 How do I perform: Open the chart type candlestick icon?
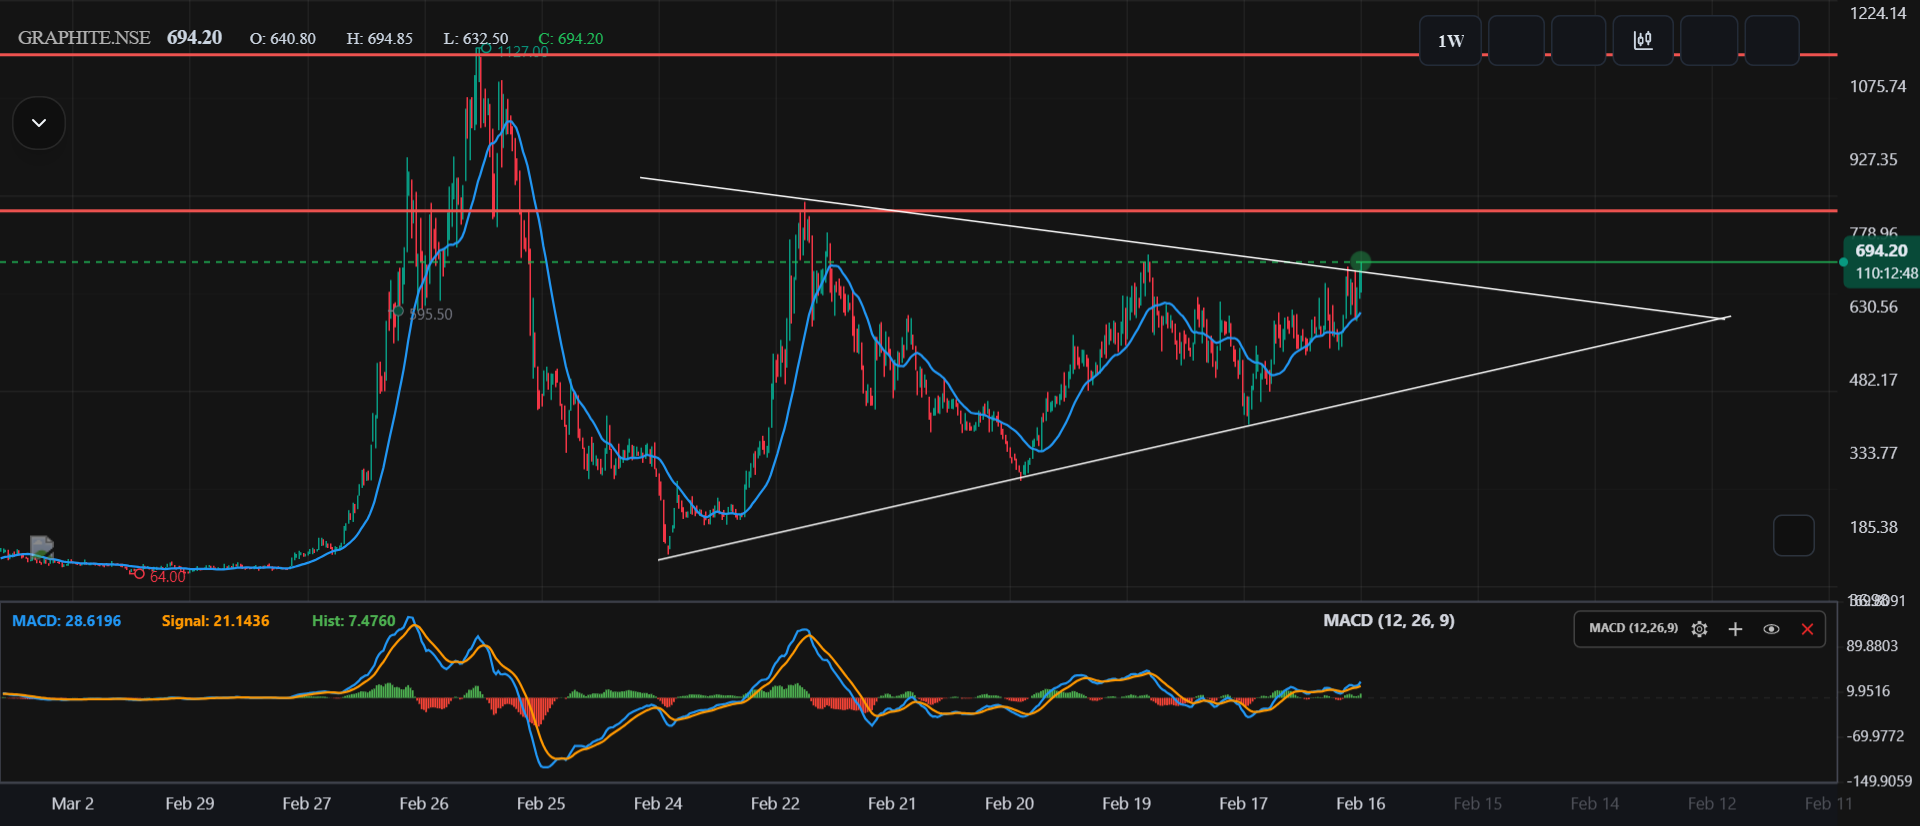coord(1643,40)
